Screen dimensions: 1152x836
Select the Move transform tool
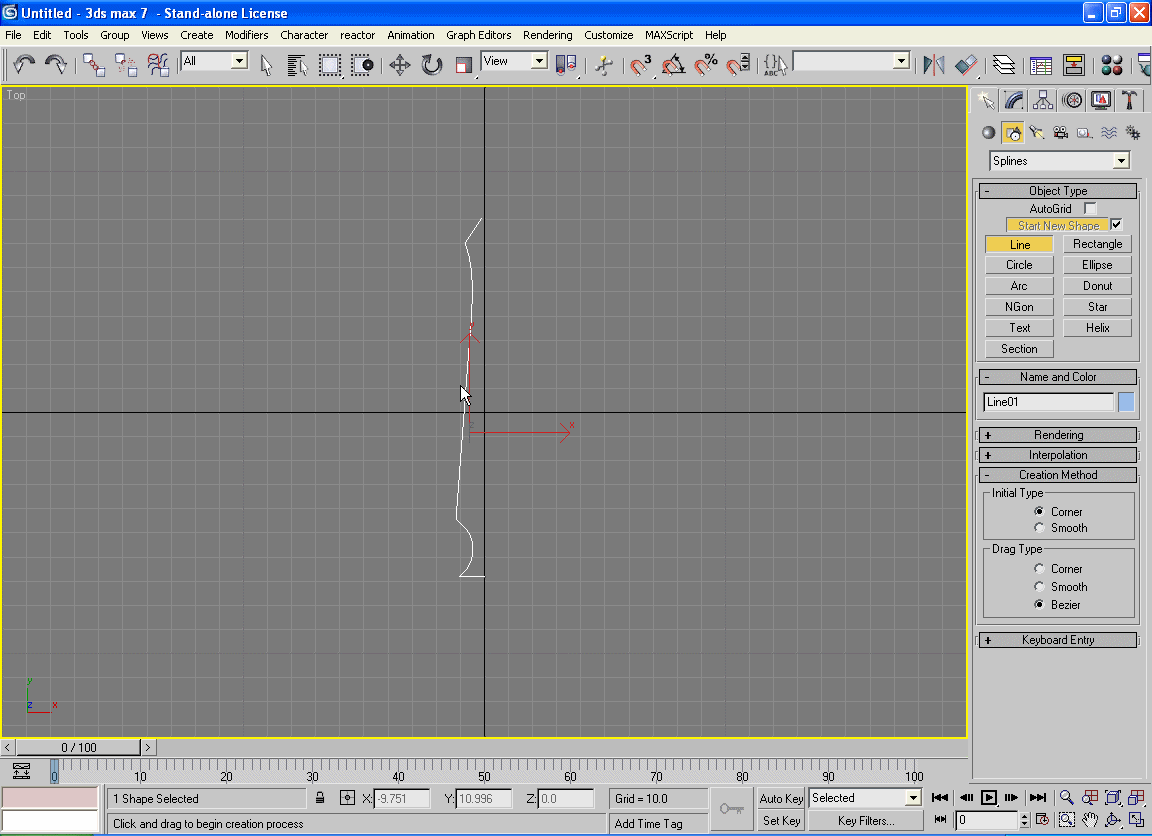tap(399, 65)
